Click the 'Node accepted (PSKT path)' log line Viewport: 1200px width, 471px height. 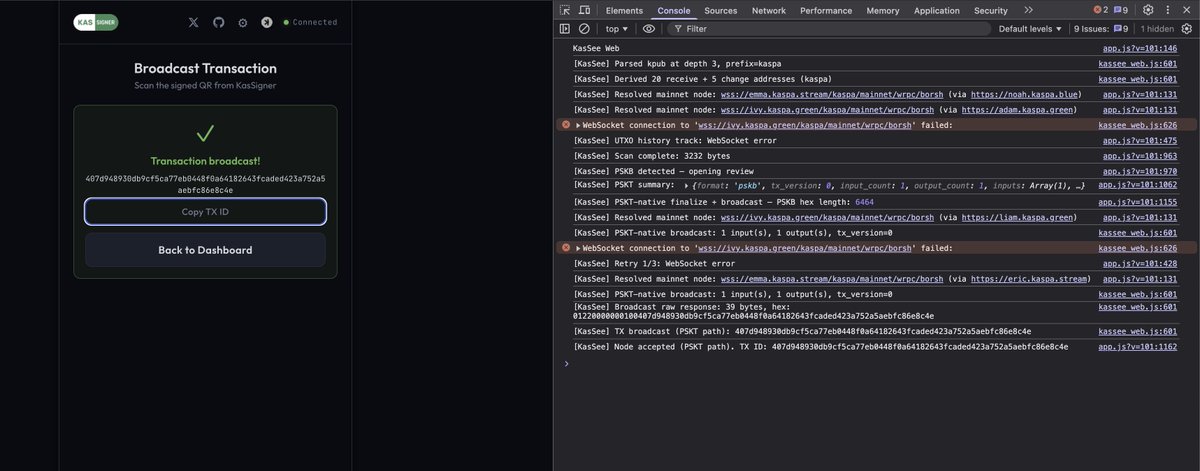(x=820, y=346)
